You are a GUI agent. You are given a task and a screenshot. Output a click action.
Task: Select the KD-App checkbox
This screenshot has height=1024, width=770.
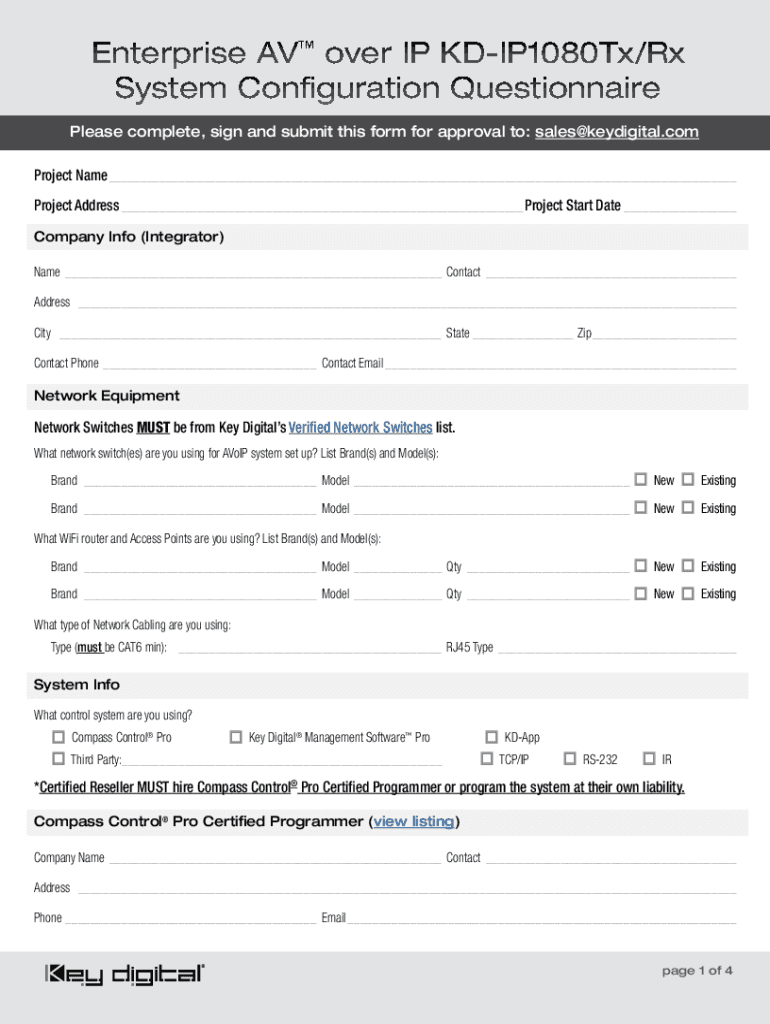491,737
